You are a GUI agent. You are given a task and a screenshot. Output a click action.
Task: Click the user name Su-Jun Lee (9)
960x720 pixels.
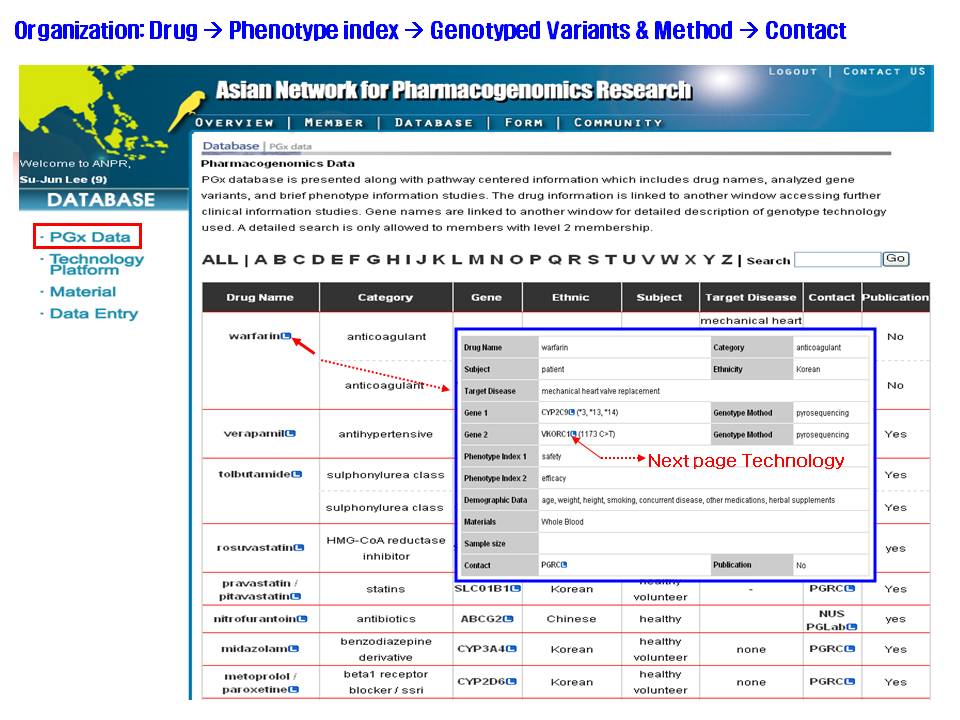63,179
